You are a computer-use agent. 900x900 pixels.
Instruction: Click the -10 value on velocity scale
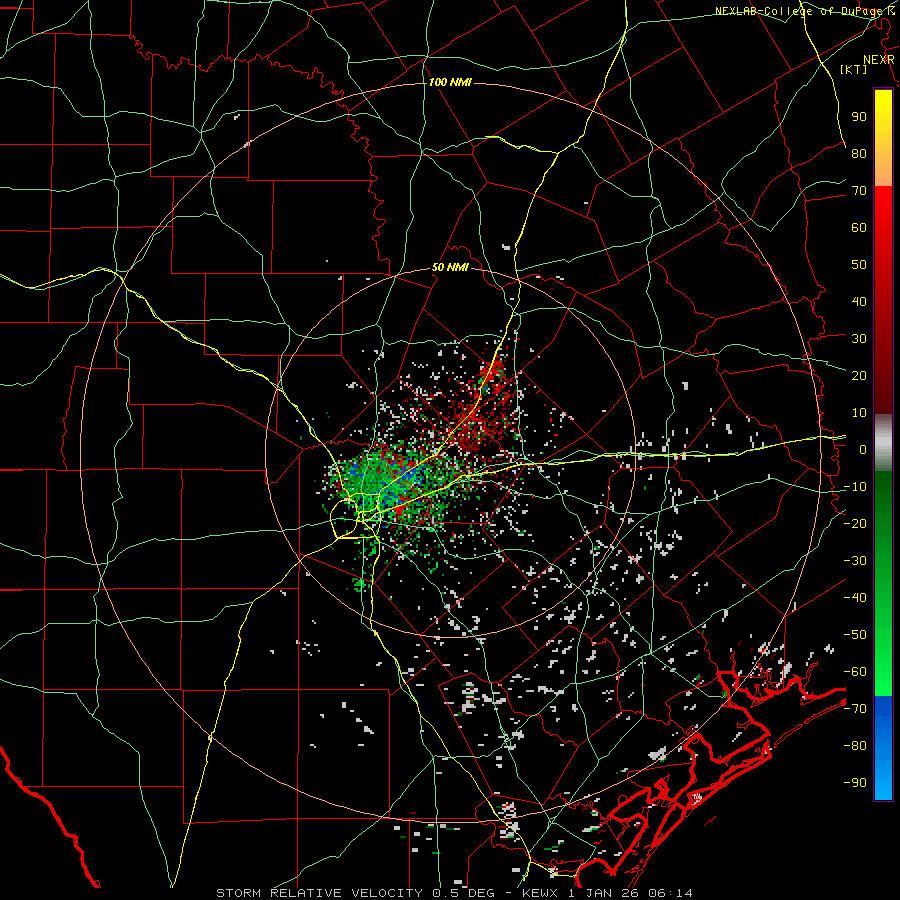pos(855,487)
